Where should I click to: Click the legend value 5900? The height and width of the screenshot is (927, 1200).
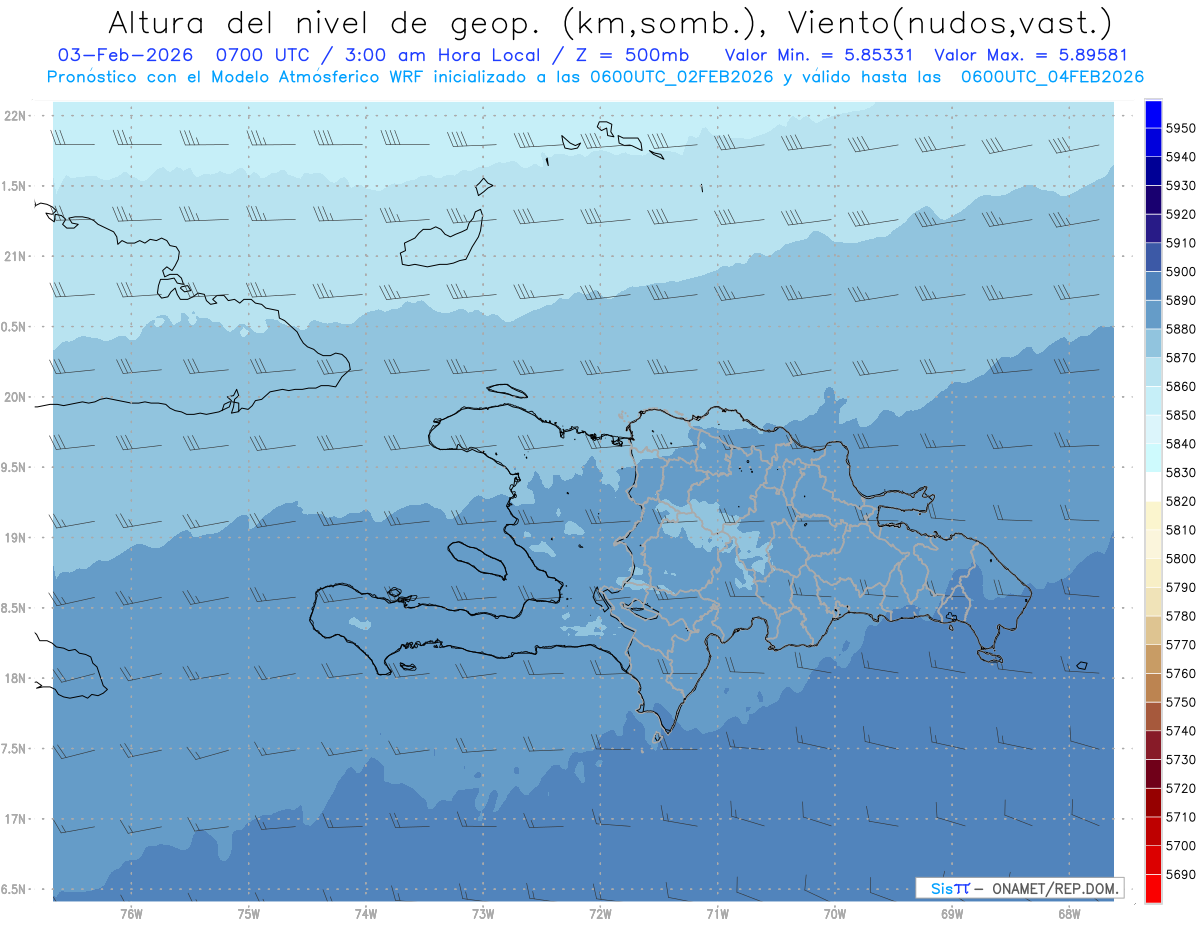[1181, 271]
